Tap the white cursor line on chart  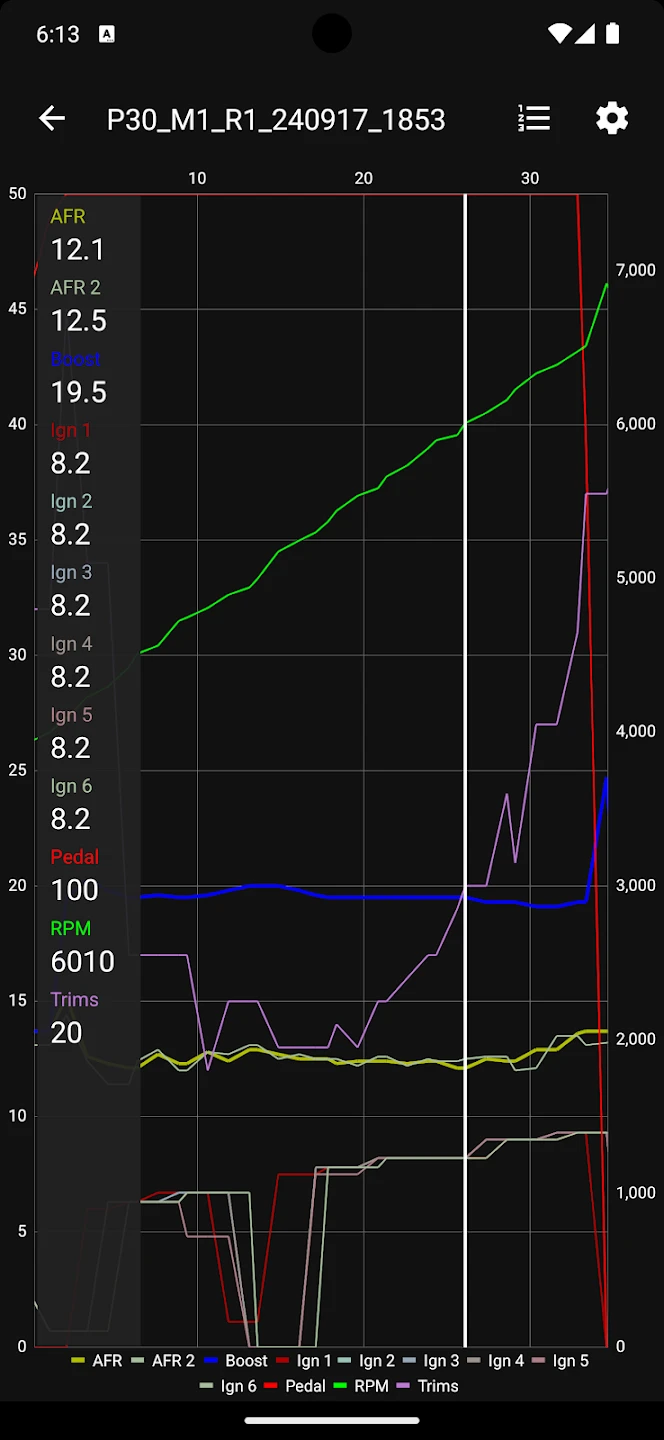465,700
